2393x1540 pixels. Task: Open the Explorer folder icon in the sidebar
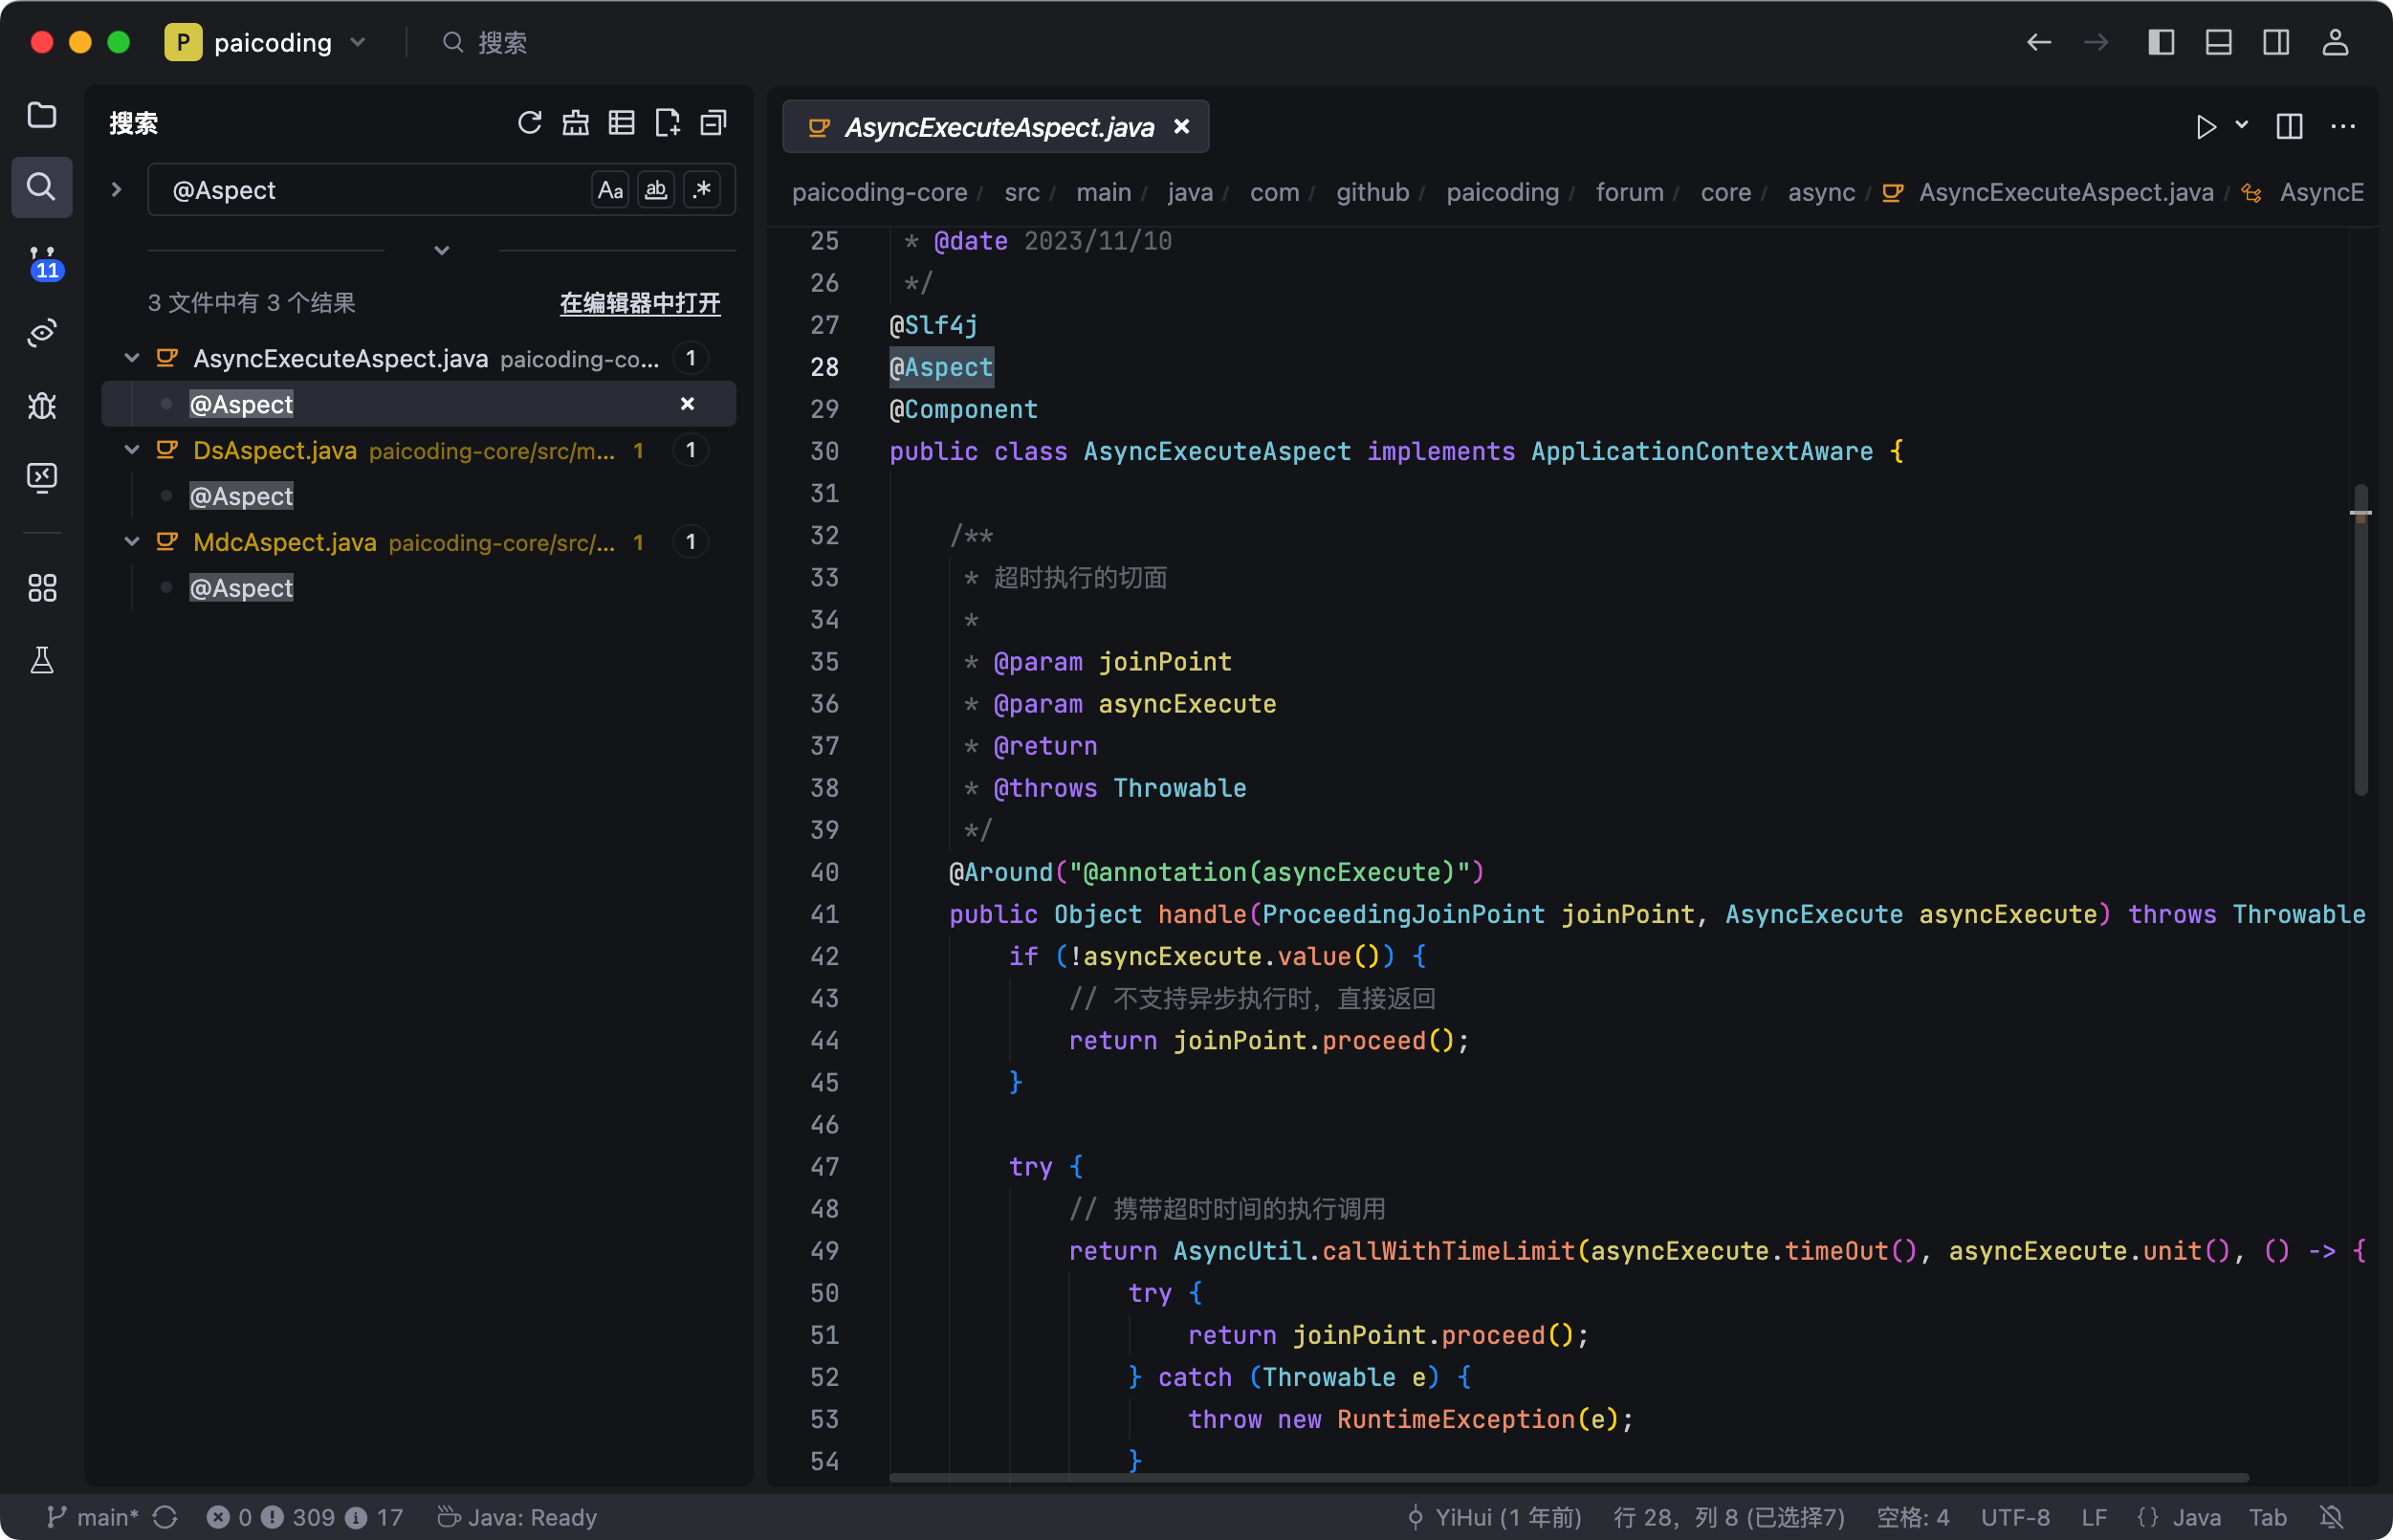point(41,115)
